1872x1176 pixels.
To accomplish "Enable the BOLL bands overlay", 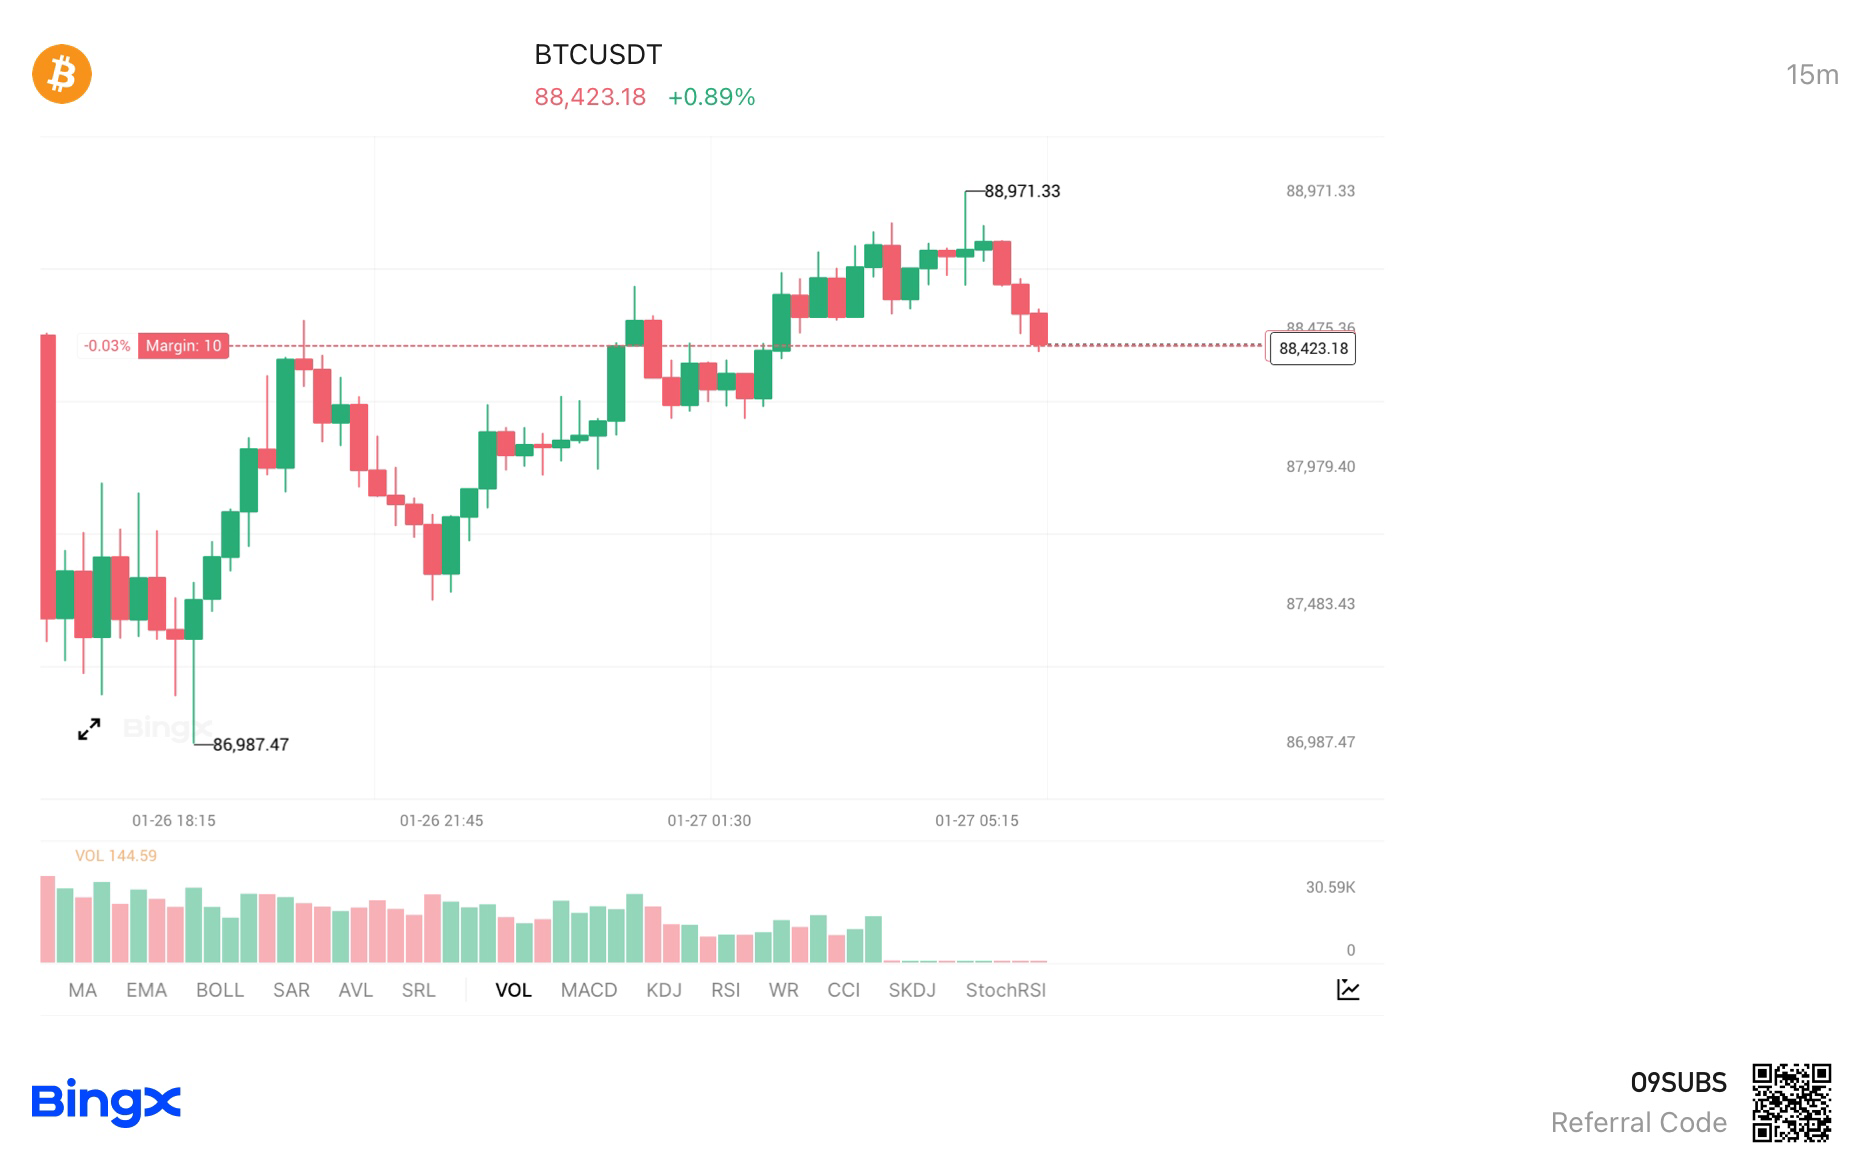I will tap(220, 990).
